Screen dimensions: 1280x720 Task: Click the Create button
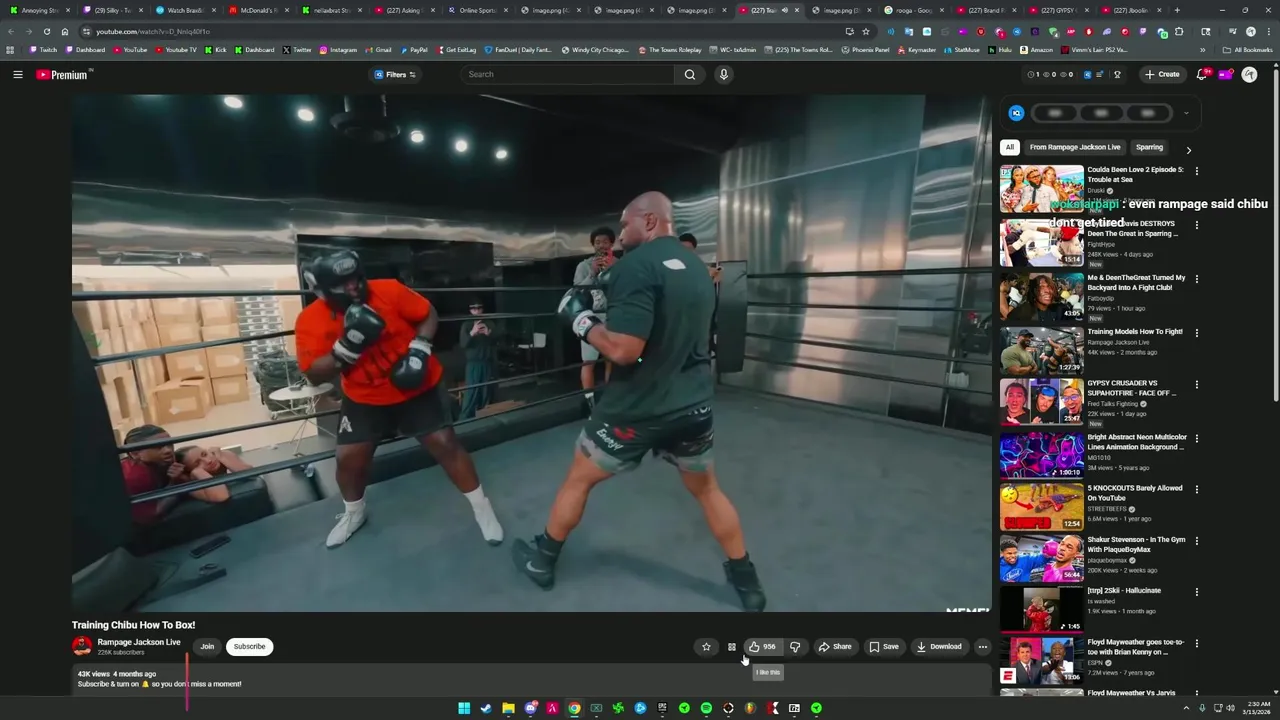1162,74
